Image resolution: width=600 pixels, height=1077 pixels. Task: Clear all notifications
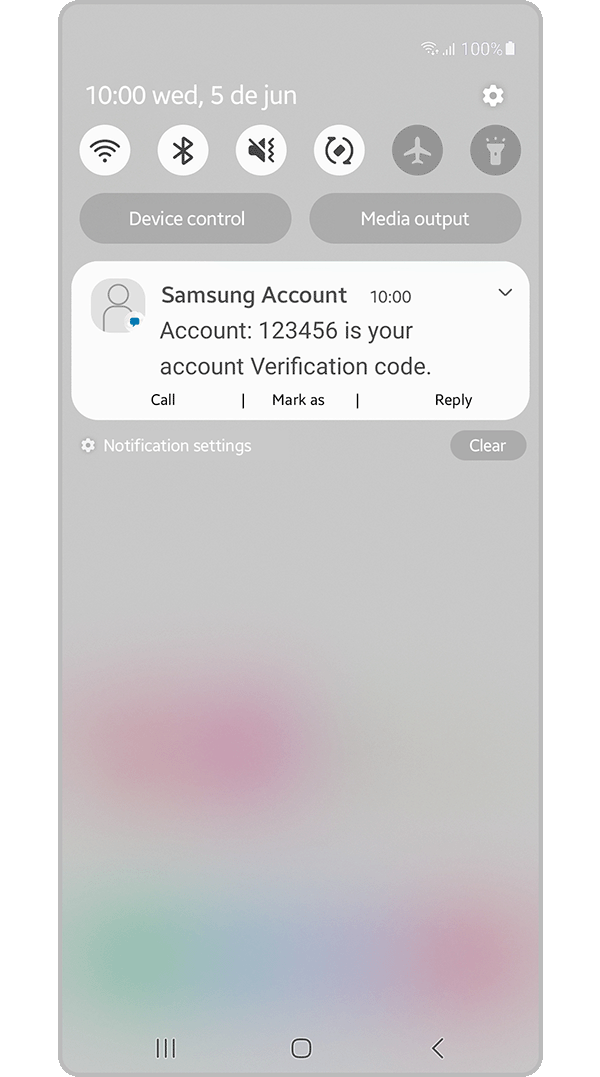[488, 446]
